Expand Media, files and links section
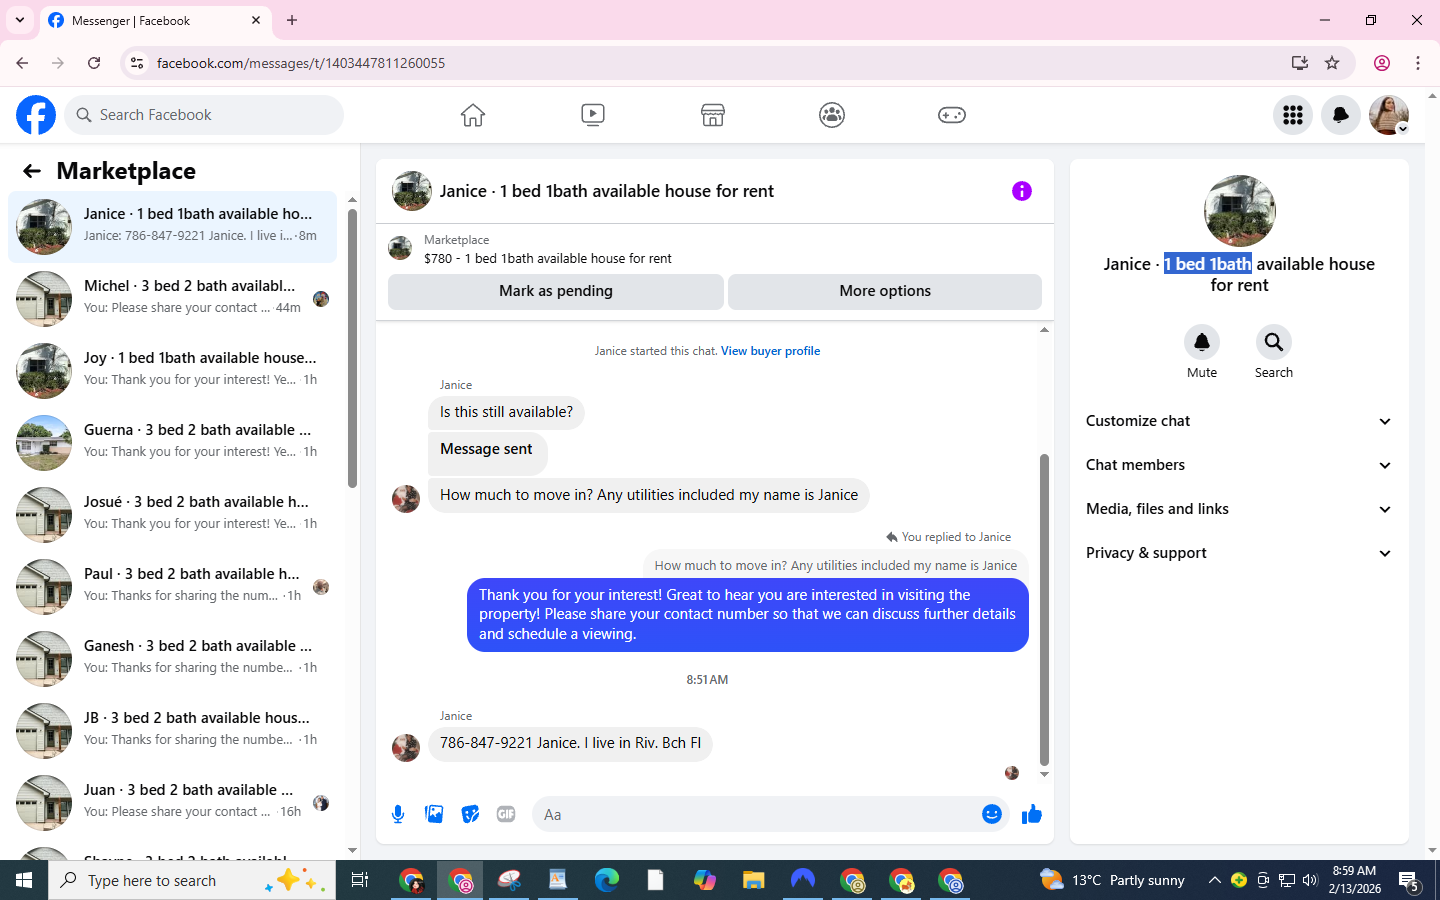This screenshot has height=900, width=1440. click(x=1239, y=509)
